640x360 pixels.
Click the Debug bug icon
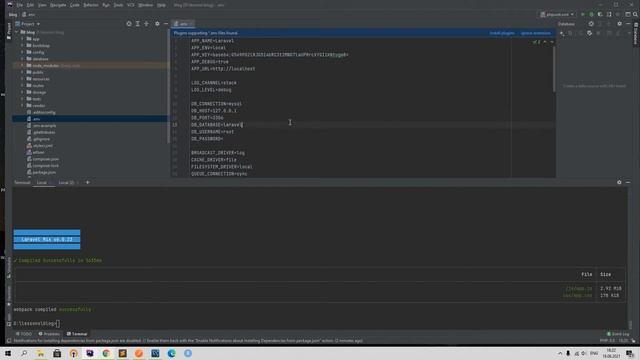tap(591, 14)
